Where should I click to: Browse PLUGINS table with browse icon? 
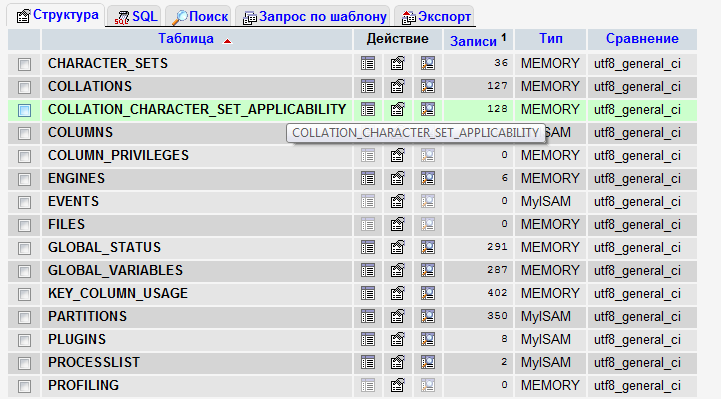click(x=368, y=339)
